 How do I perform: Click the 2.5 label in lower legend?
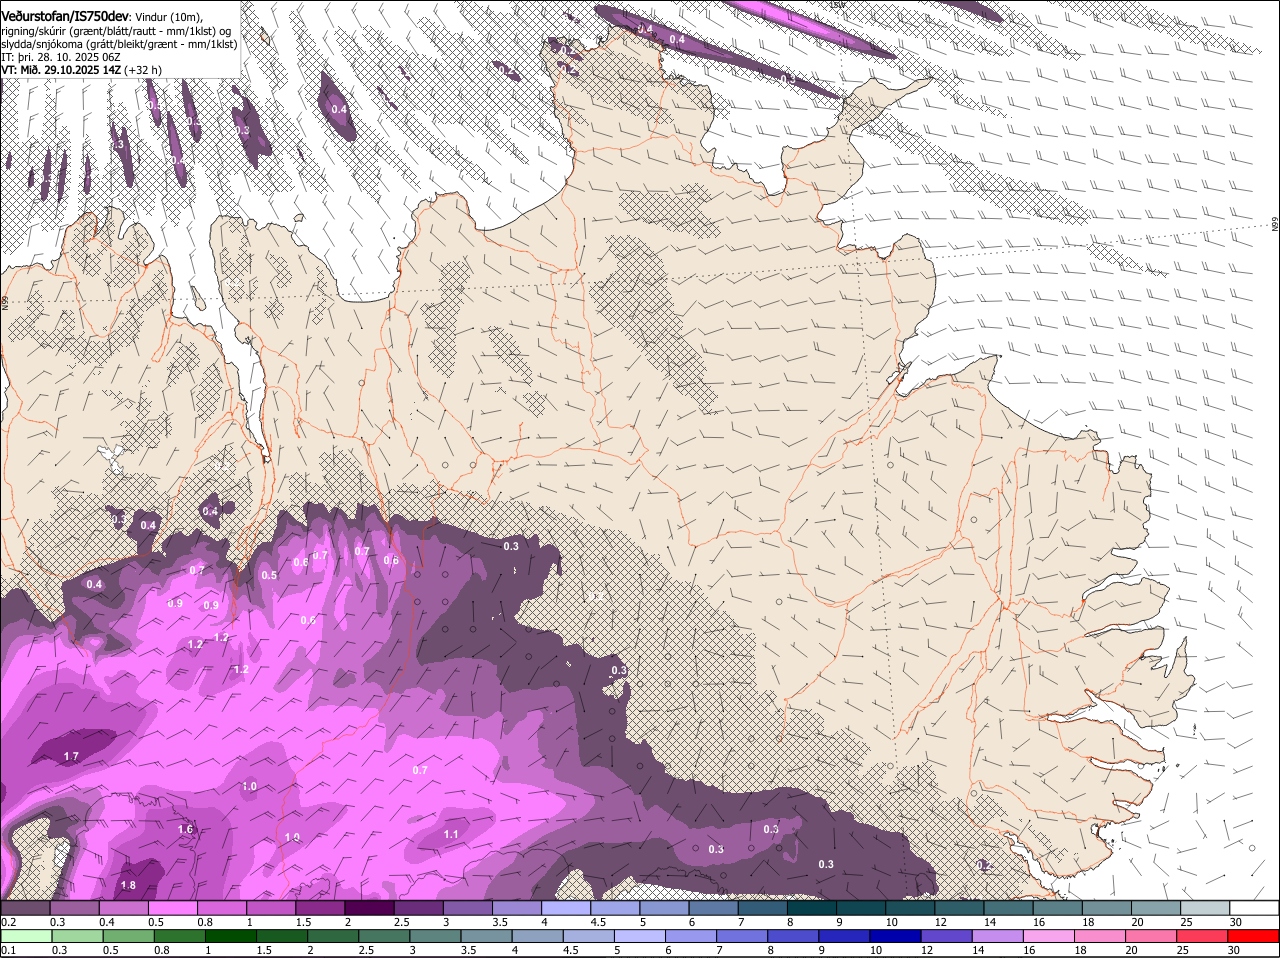click(366, 950)
